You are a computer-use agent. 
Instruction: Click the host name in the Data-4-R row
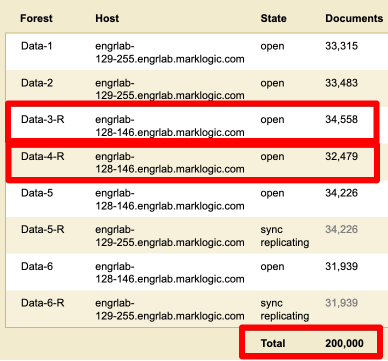point(170,163)
